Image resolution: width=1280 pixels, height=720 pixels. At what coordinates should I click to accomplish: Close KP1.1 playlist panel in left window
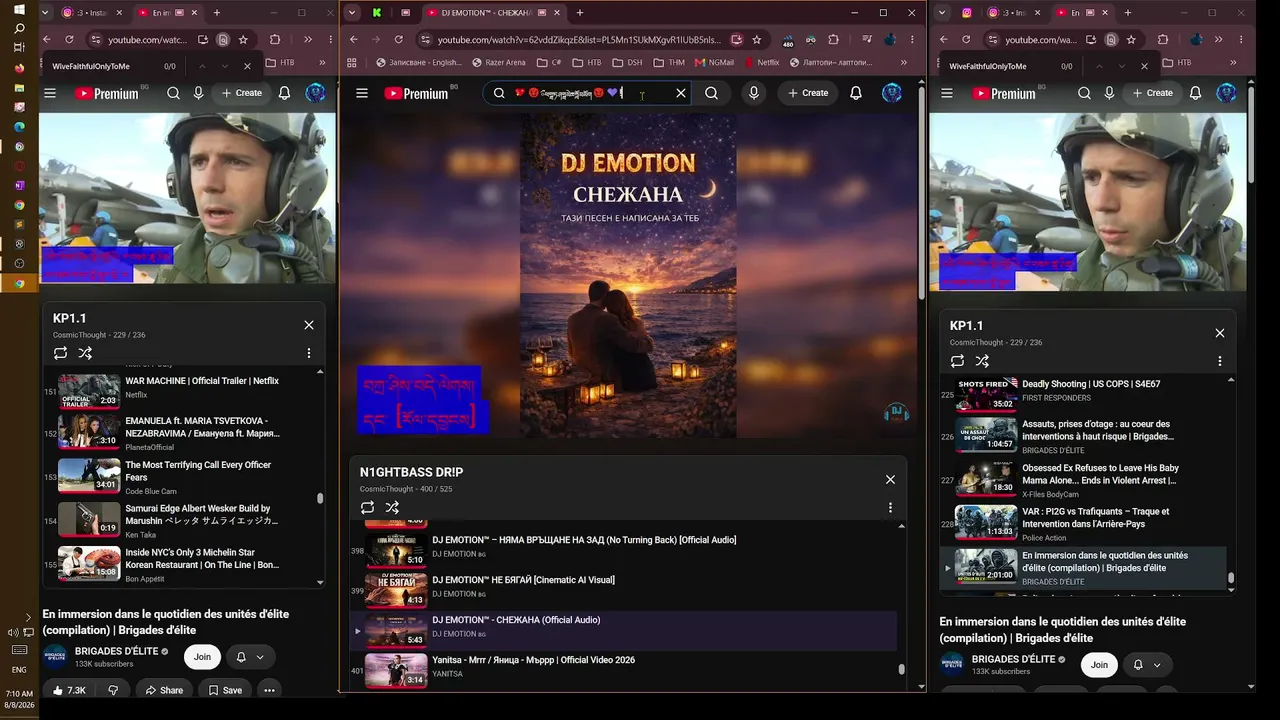pos(309,325)
